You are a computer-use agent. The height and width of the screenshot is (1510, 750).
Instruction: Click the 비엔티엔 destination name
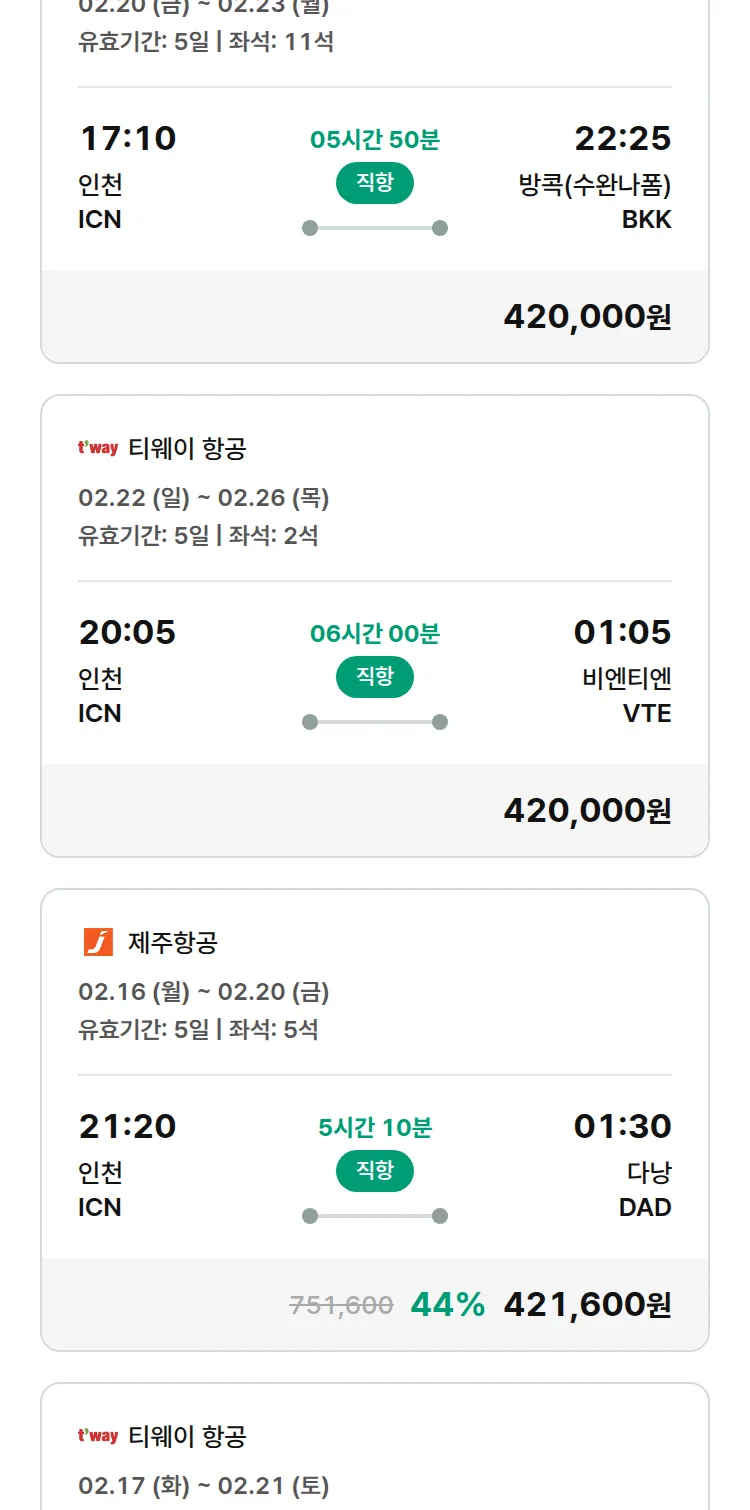(x=627, y=679)
